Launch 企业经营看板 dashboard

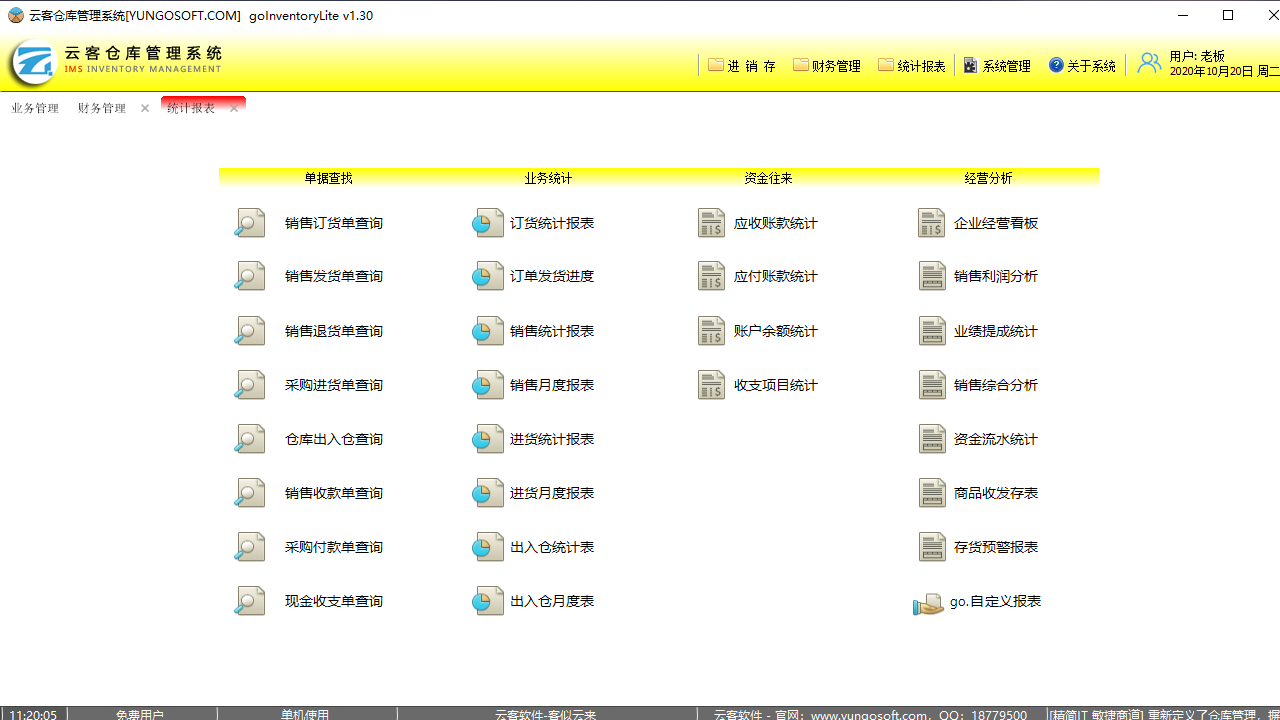pyautogui.click(x=932, y=222)
